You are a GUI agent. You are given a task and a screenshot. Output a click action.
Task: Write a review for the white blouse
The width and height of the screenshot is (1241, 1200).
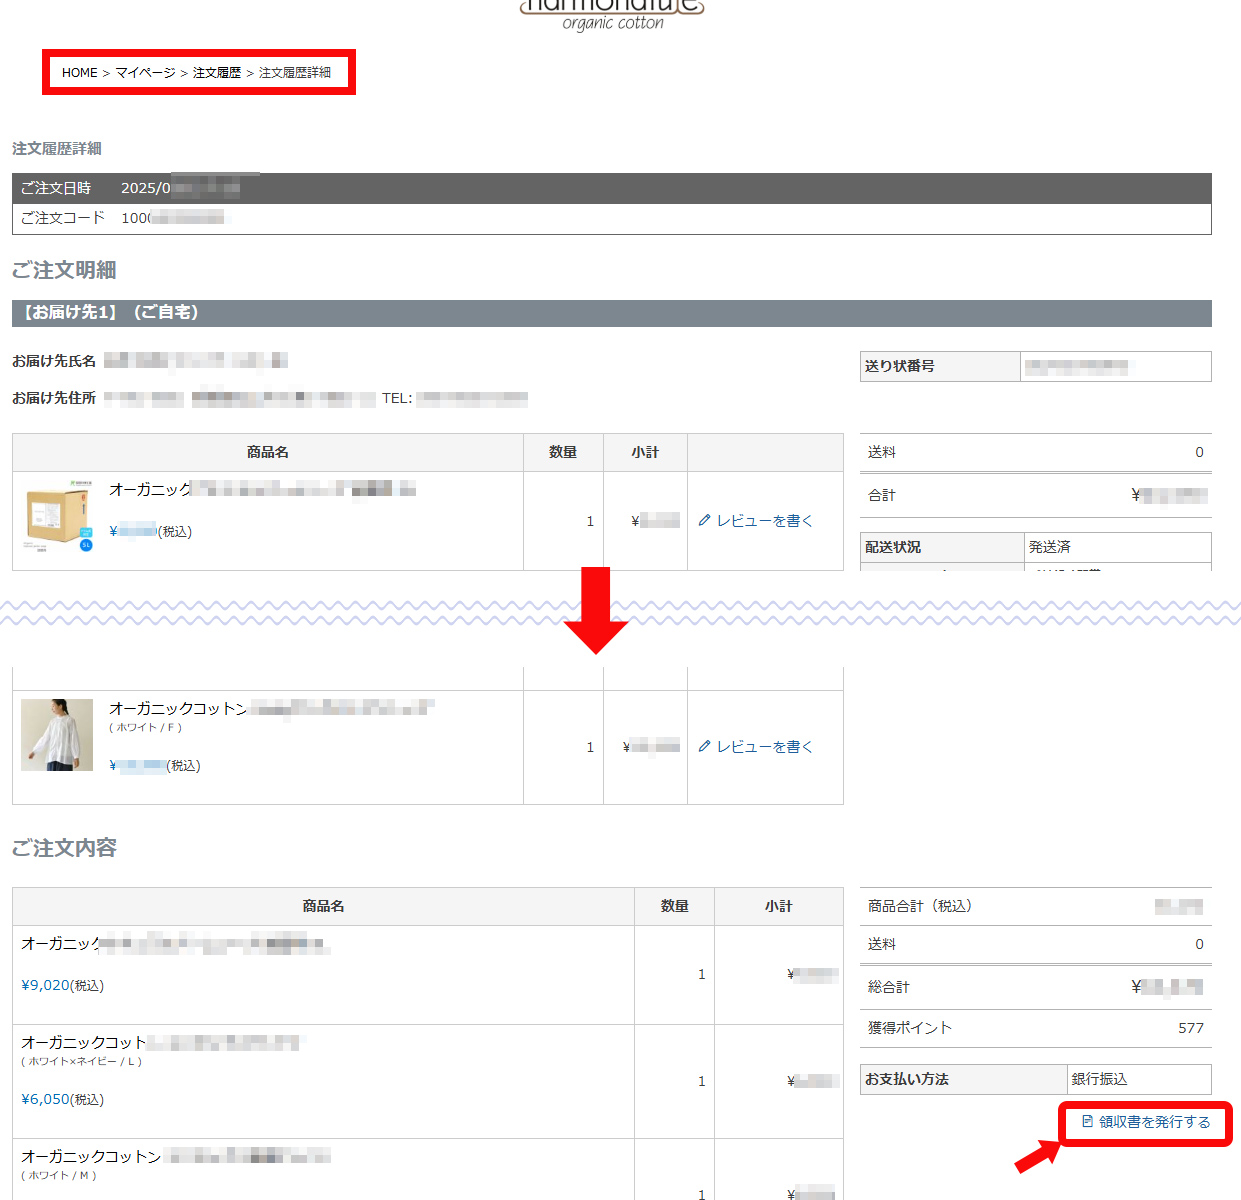click(764, 747)
